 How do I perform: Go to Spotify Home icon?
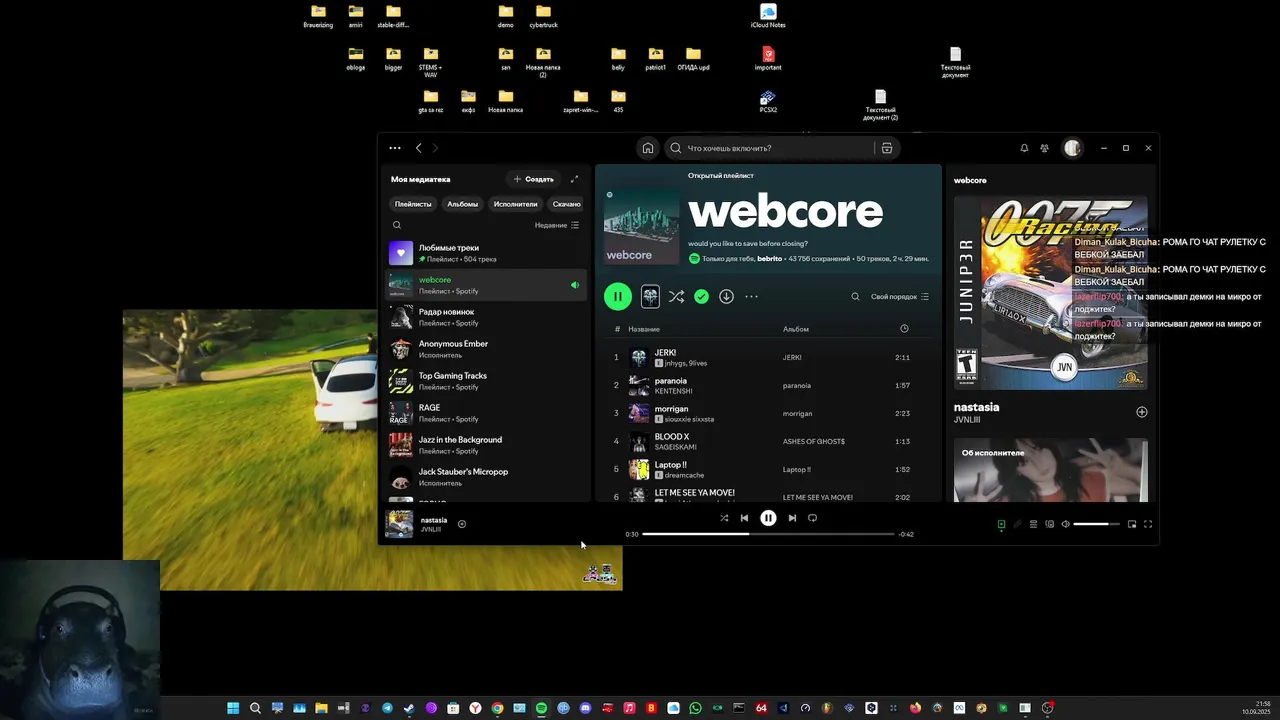[x=648, y=148]
